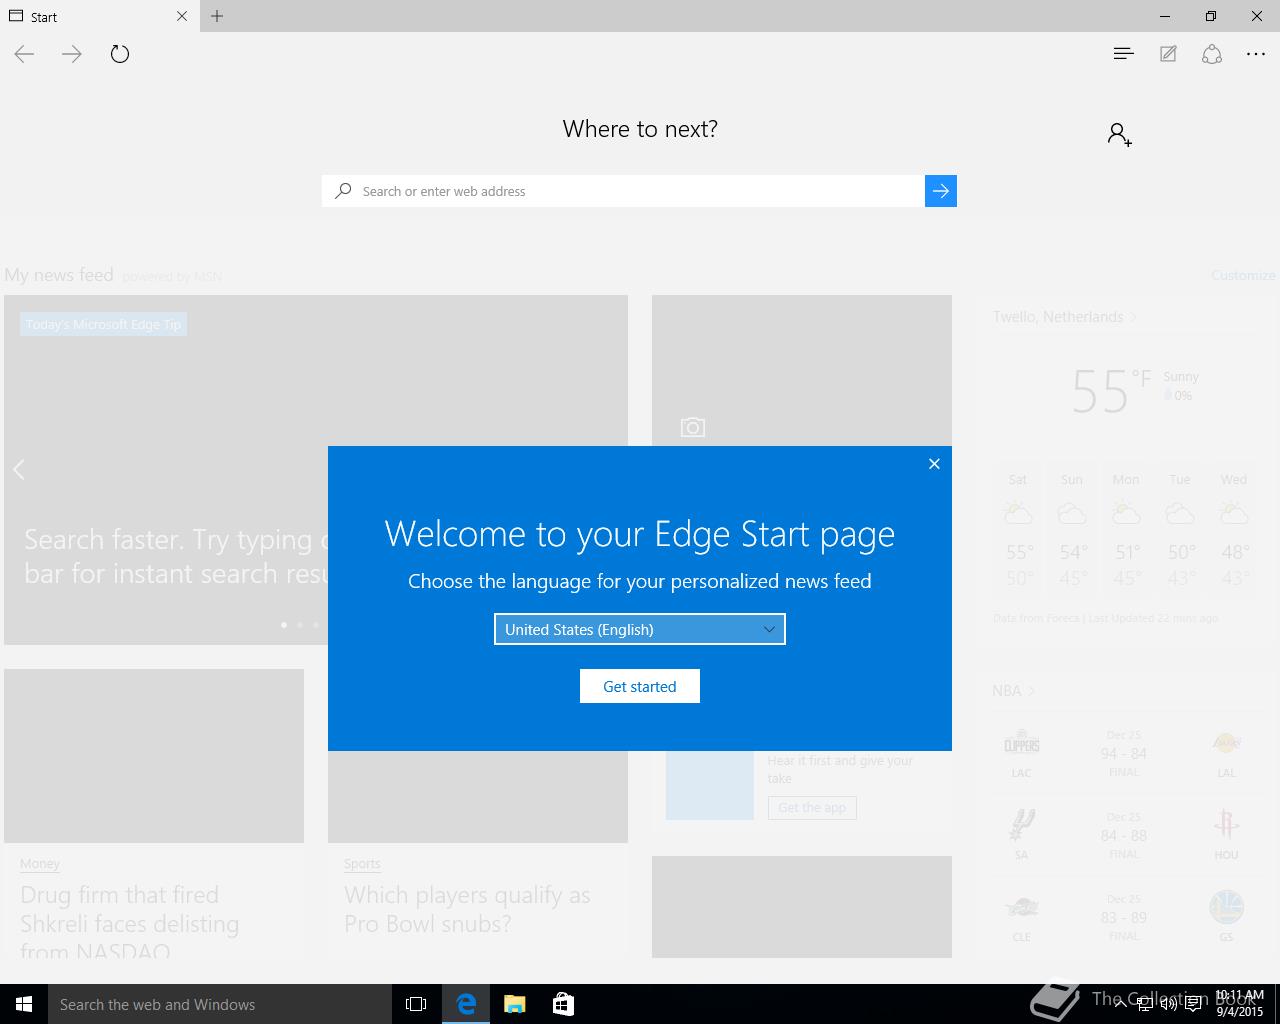Select Today's Microsoft Edge Tip label
Screen dimensions: 1280x1024
pos(103,324)
